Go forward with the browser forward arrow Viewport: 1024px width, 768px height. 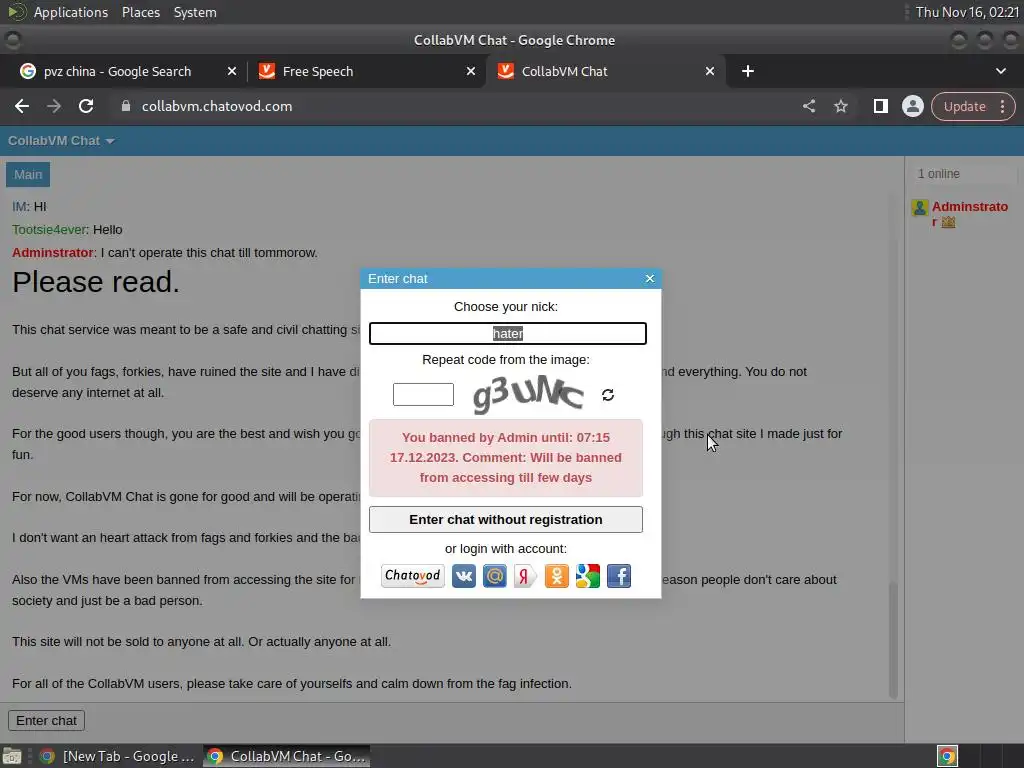pos(54,106)
